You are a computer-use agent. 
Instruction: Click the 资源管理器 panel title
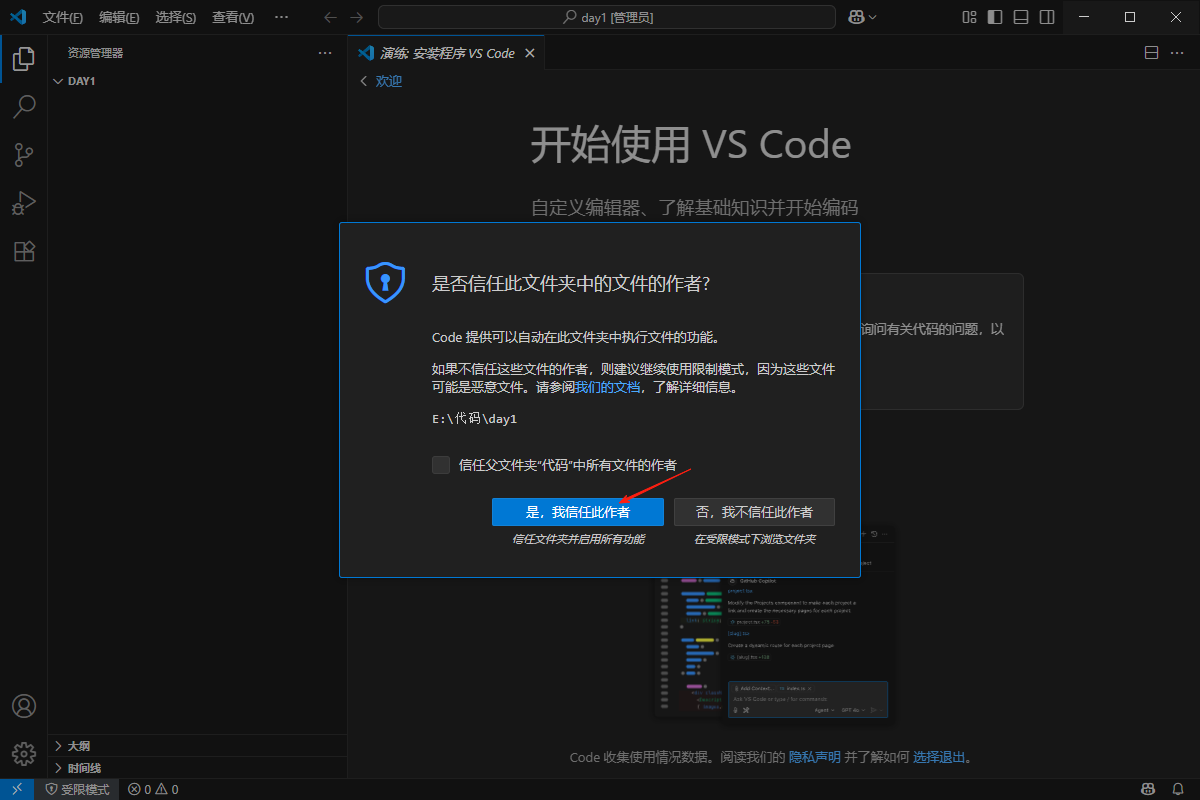(96, 53)
